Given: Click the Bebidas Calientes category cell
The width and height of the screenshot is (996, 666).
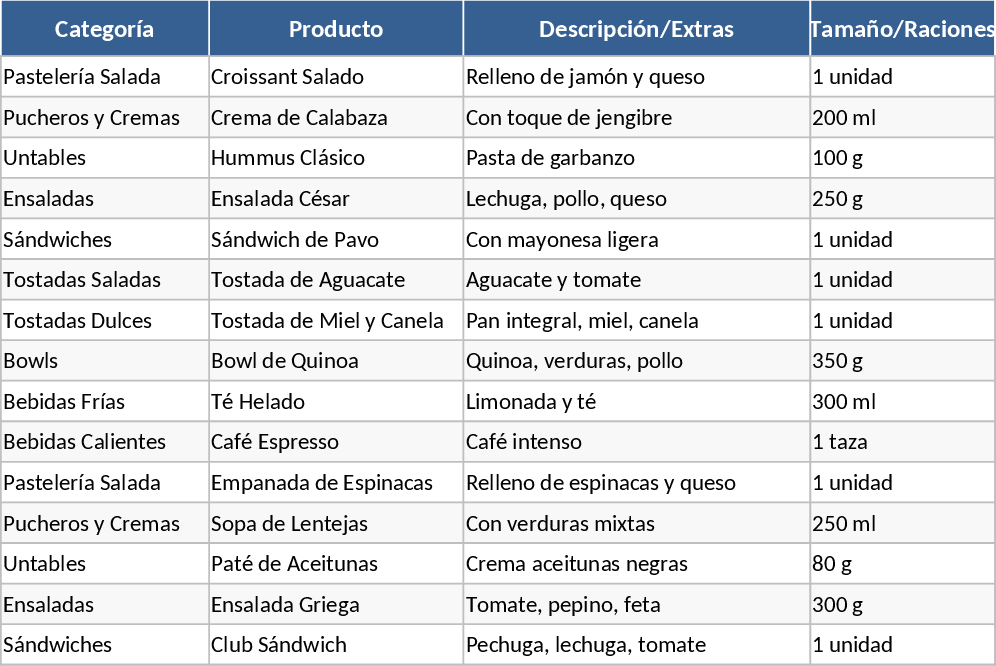Looking at the screenshot, I should (x=85, y=442).
